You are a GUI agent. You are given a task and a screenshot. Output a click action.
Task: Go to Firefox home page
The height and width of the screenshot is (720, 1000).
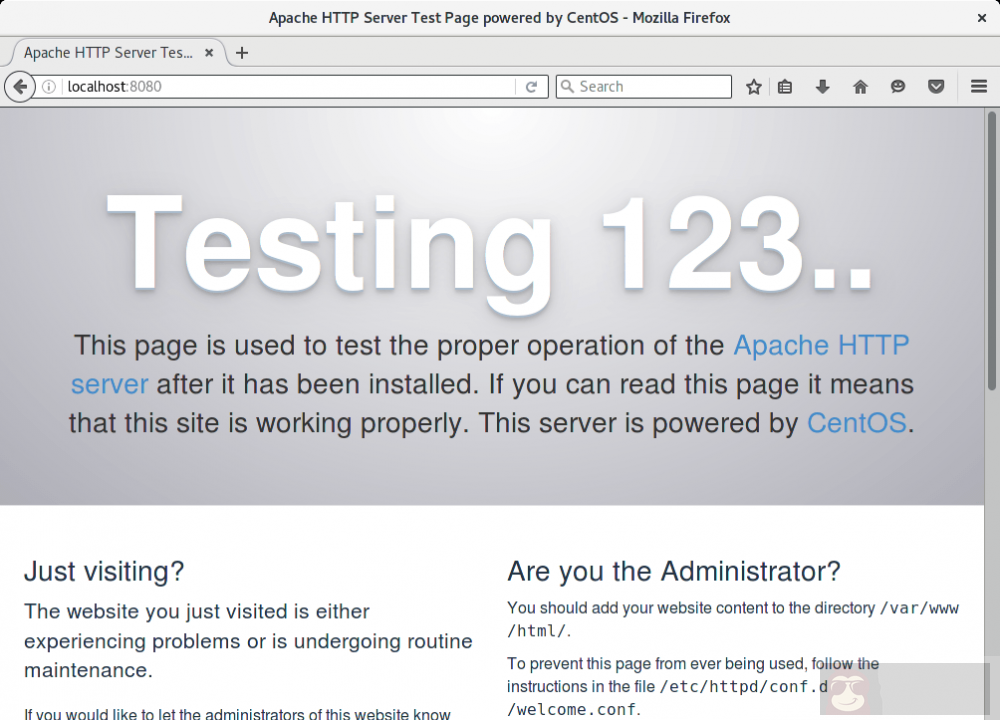pos(860,87)
